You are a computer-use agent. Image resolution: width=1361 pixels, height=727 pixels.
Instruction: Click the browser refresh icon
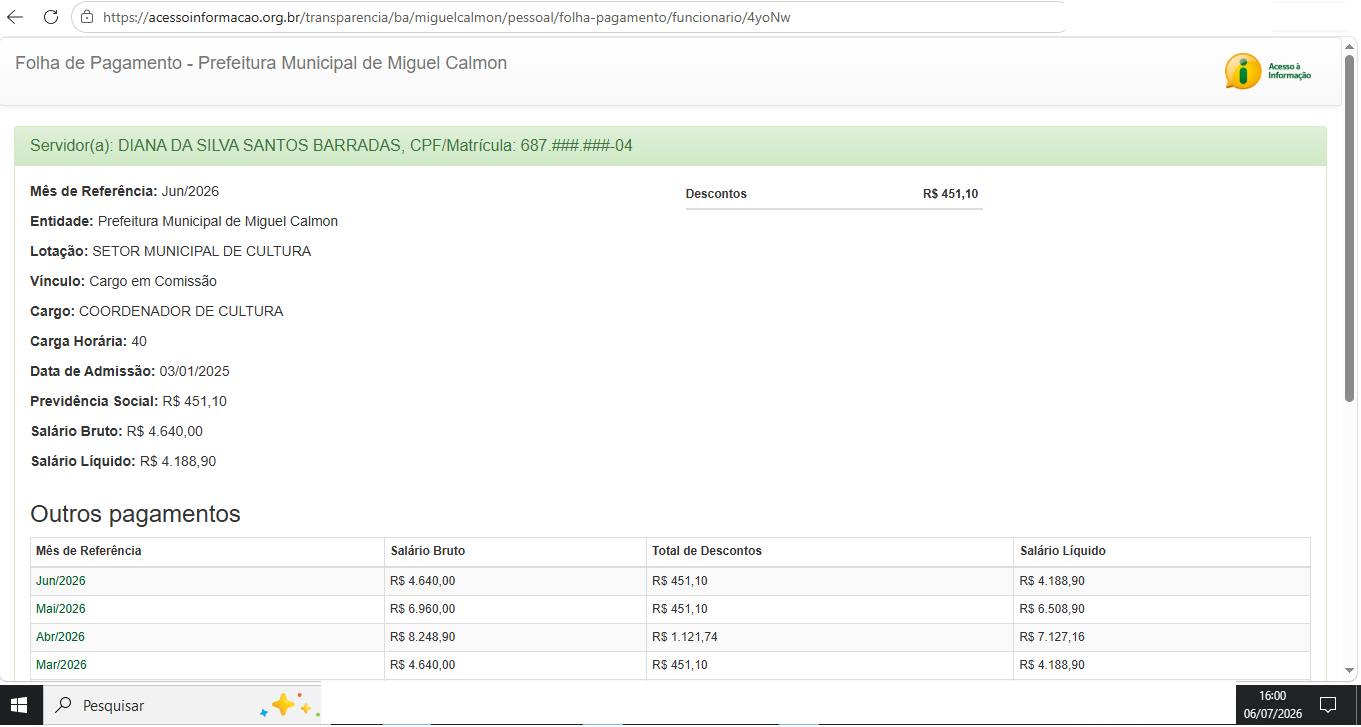pos(49,17)
